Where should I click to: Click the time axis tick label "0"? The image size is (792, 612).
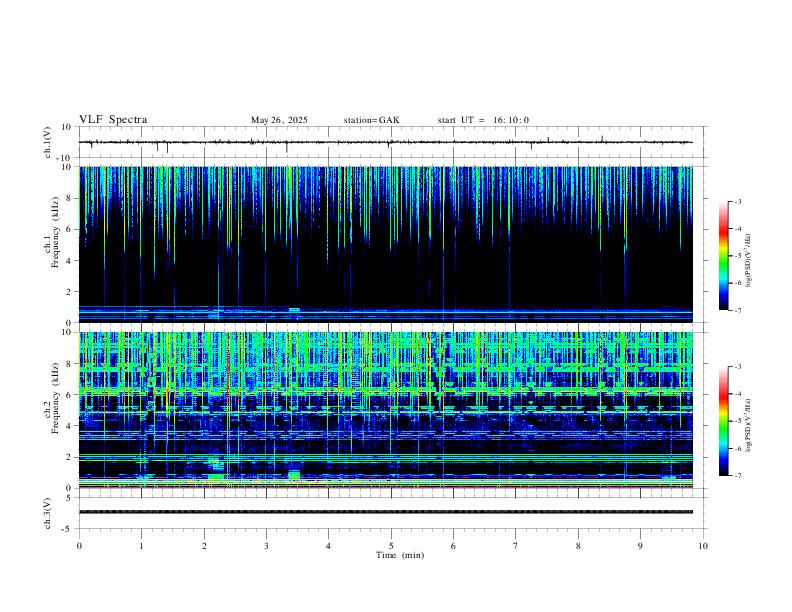click(79, 546)
